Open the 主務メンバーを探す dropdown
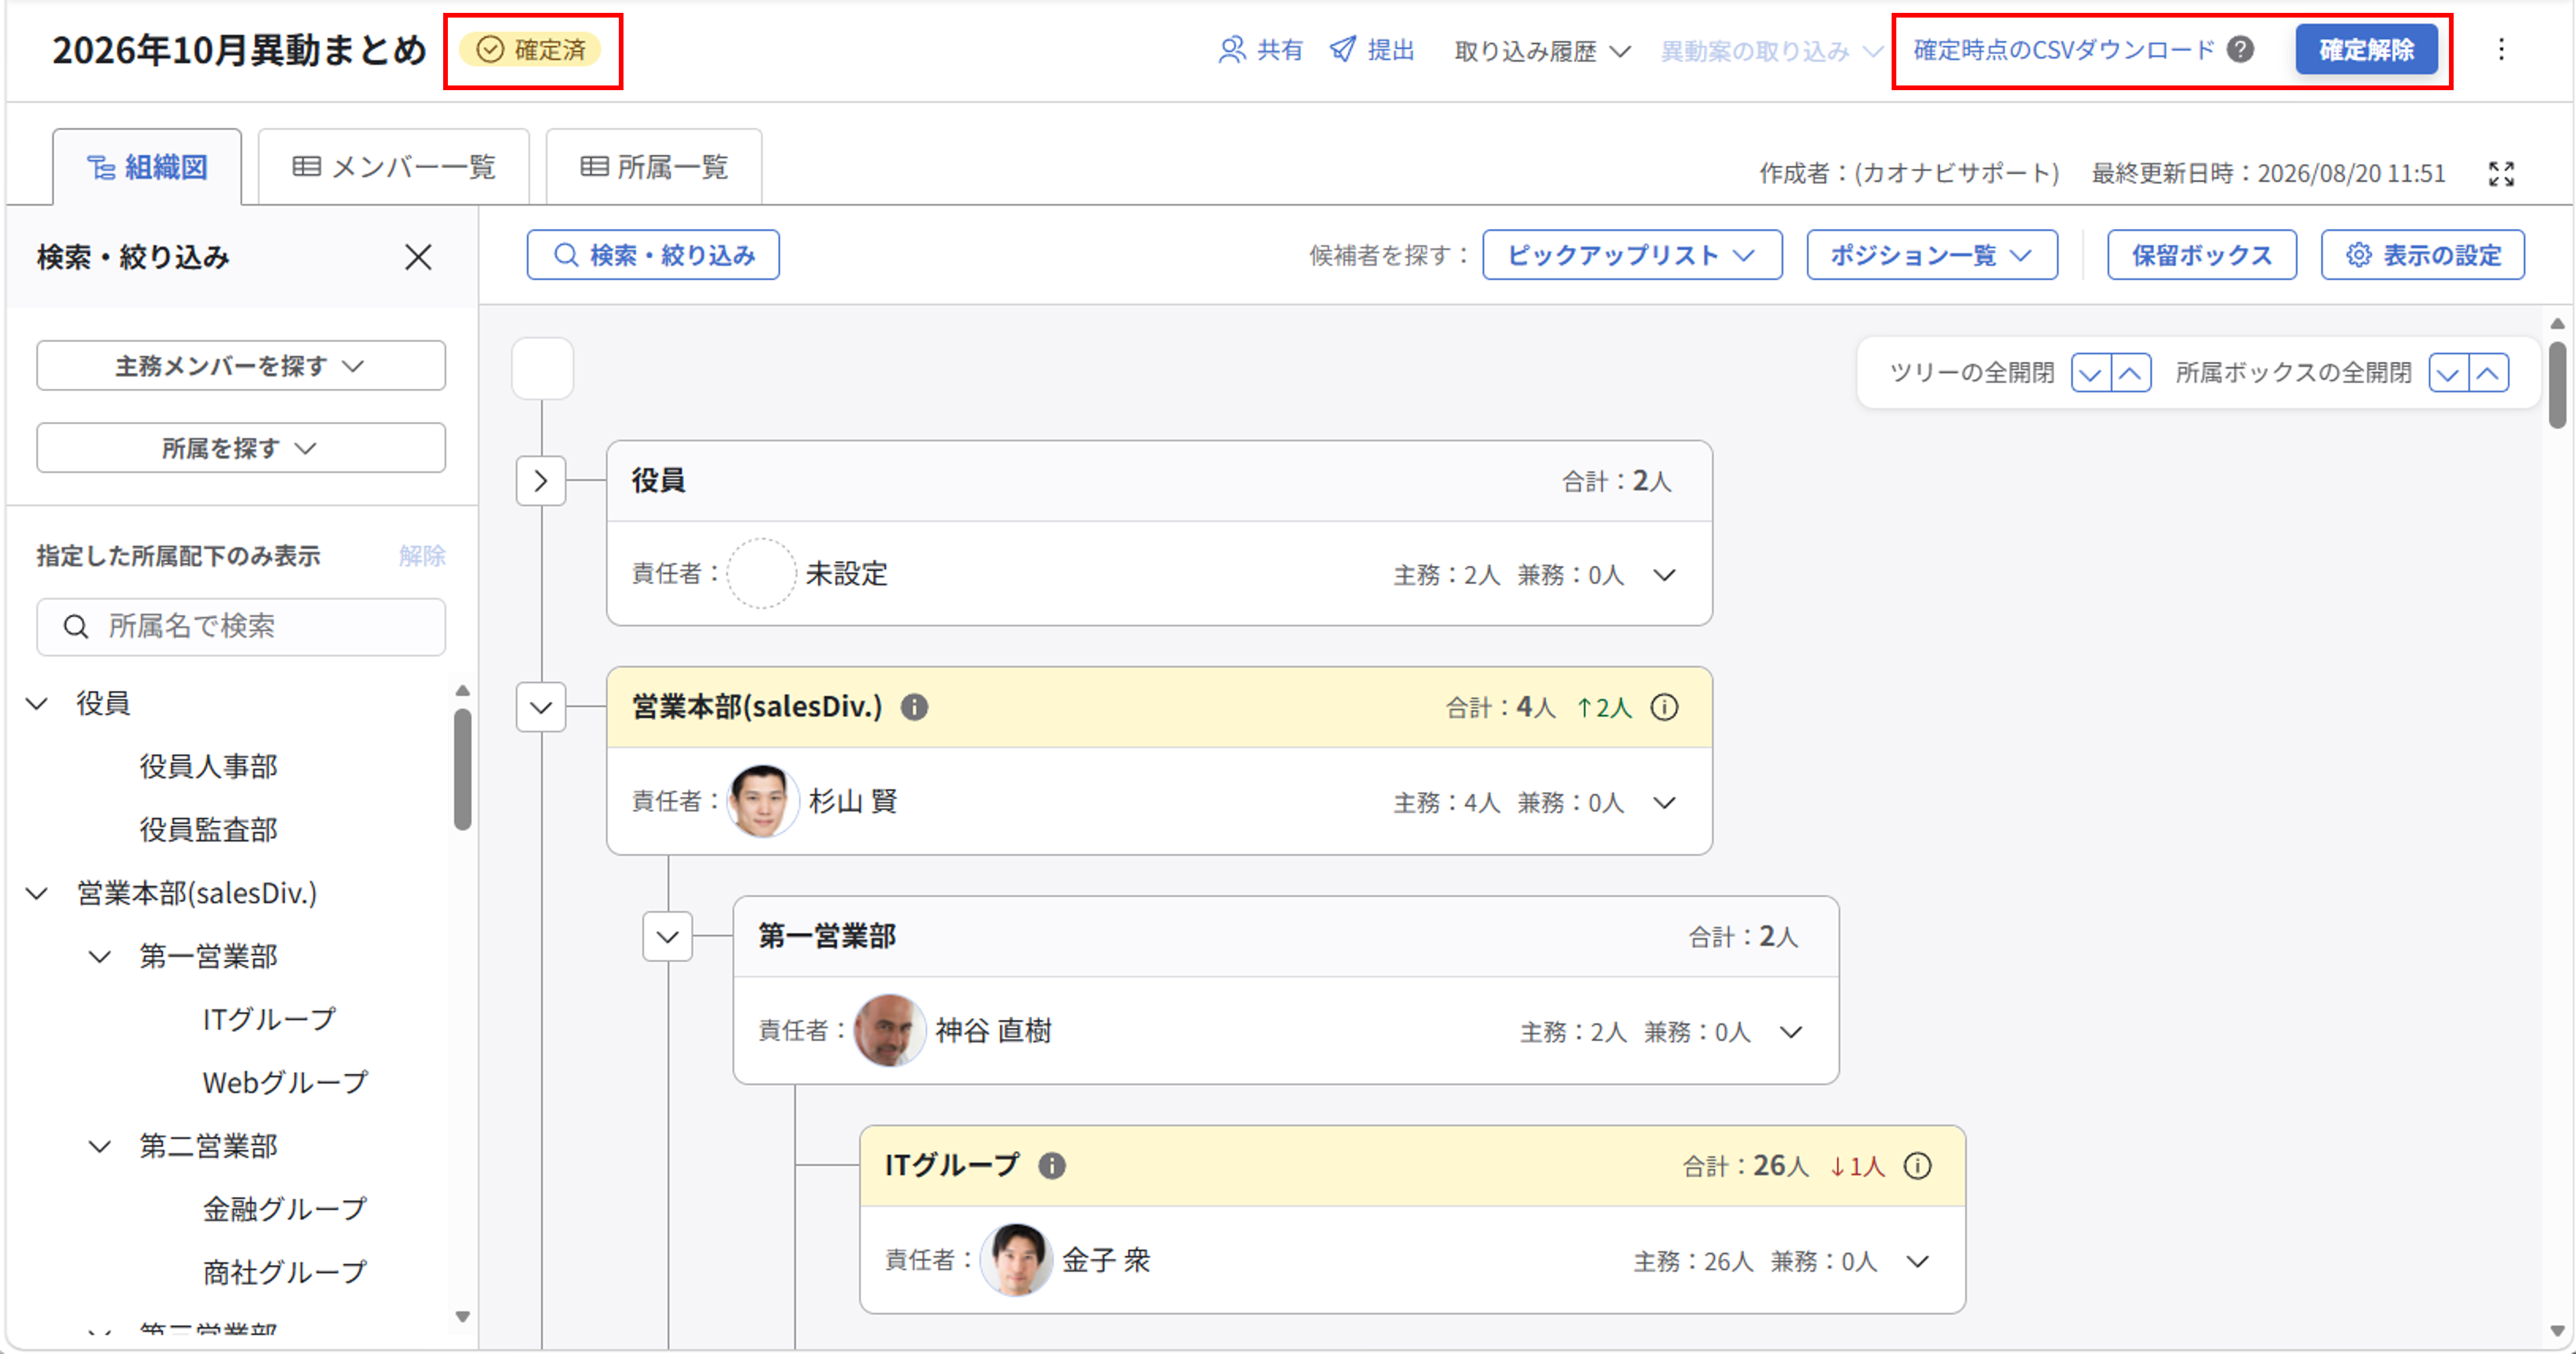This screenshot has height=1354, width=2576. coord(241,366)
